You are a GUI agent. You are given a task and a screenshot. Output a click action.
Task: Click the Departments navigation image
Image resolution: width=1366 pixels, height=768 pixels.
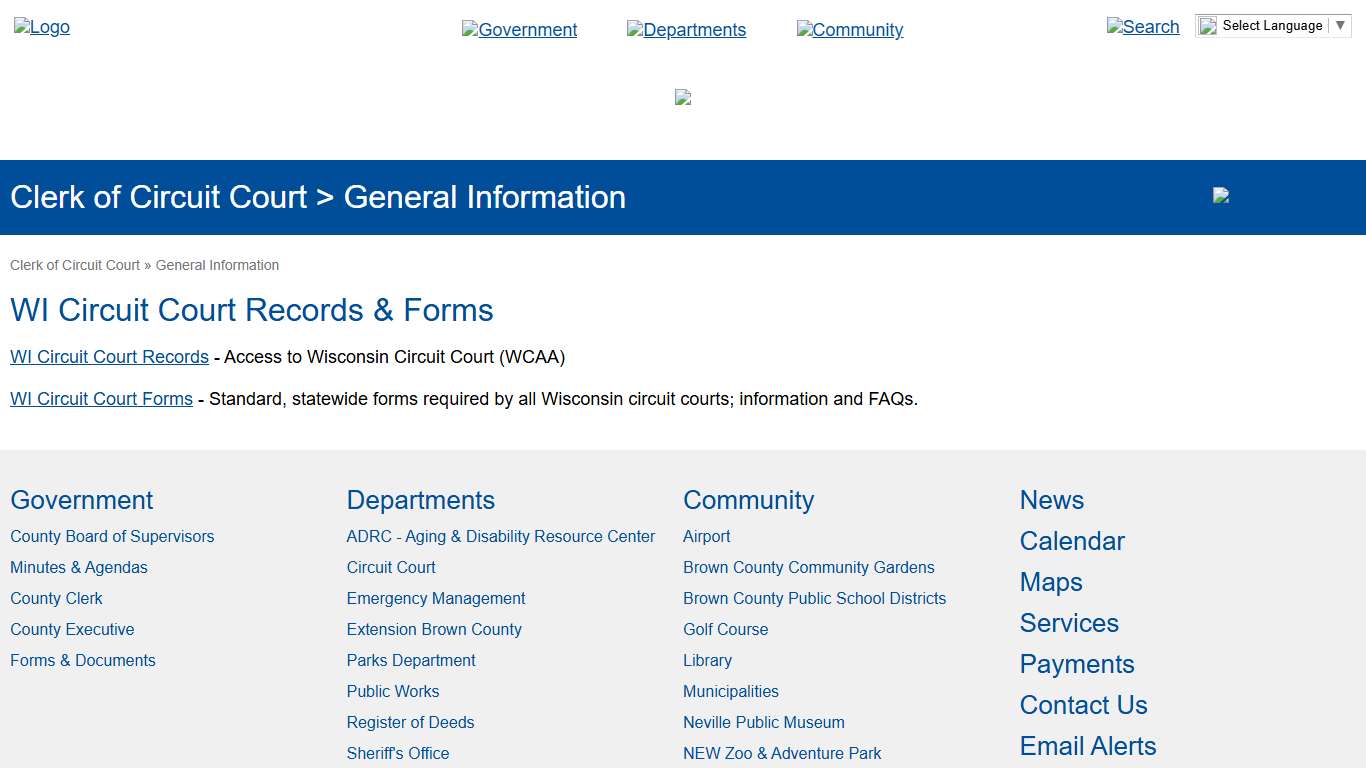coord(686,30)
